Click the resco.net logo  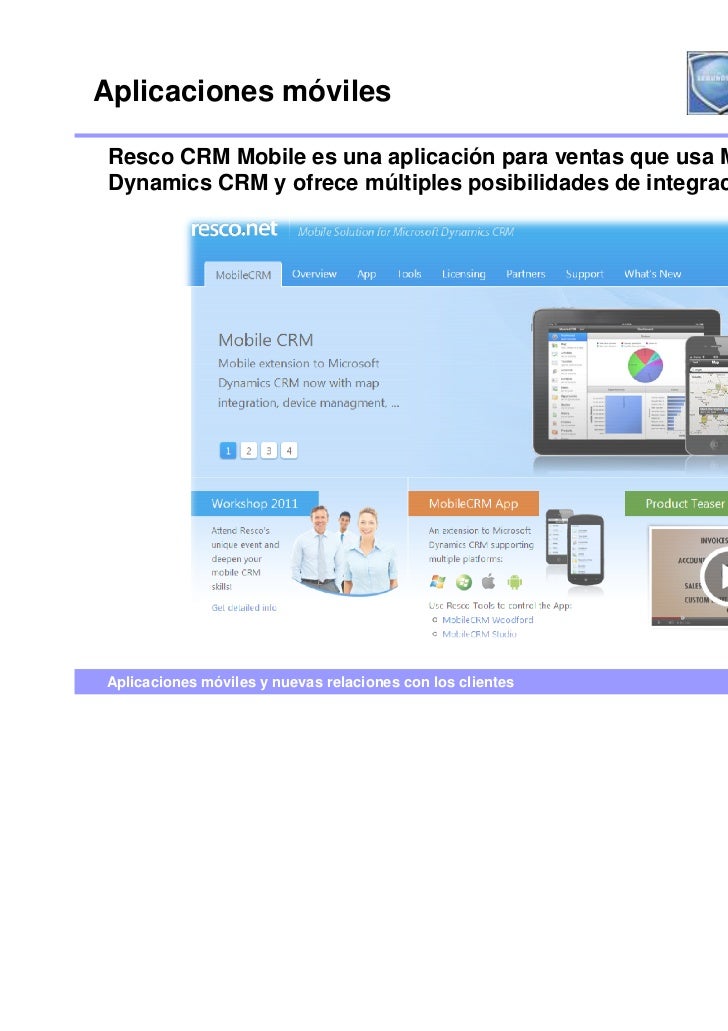click(234, 229)
